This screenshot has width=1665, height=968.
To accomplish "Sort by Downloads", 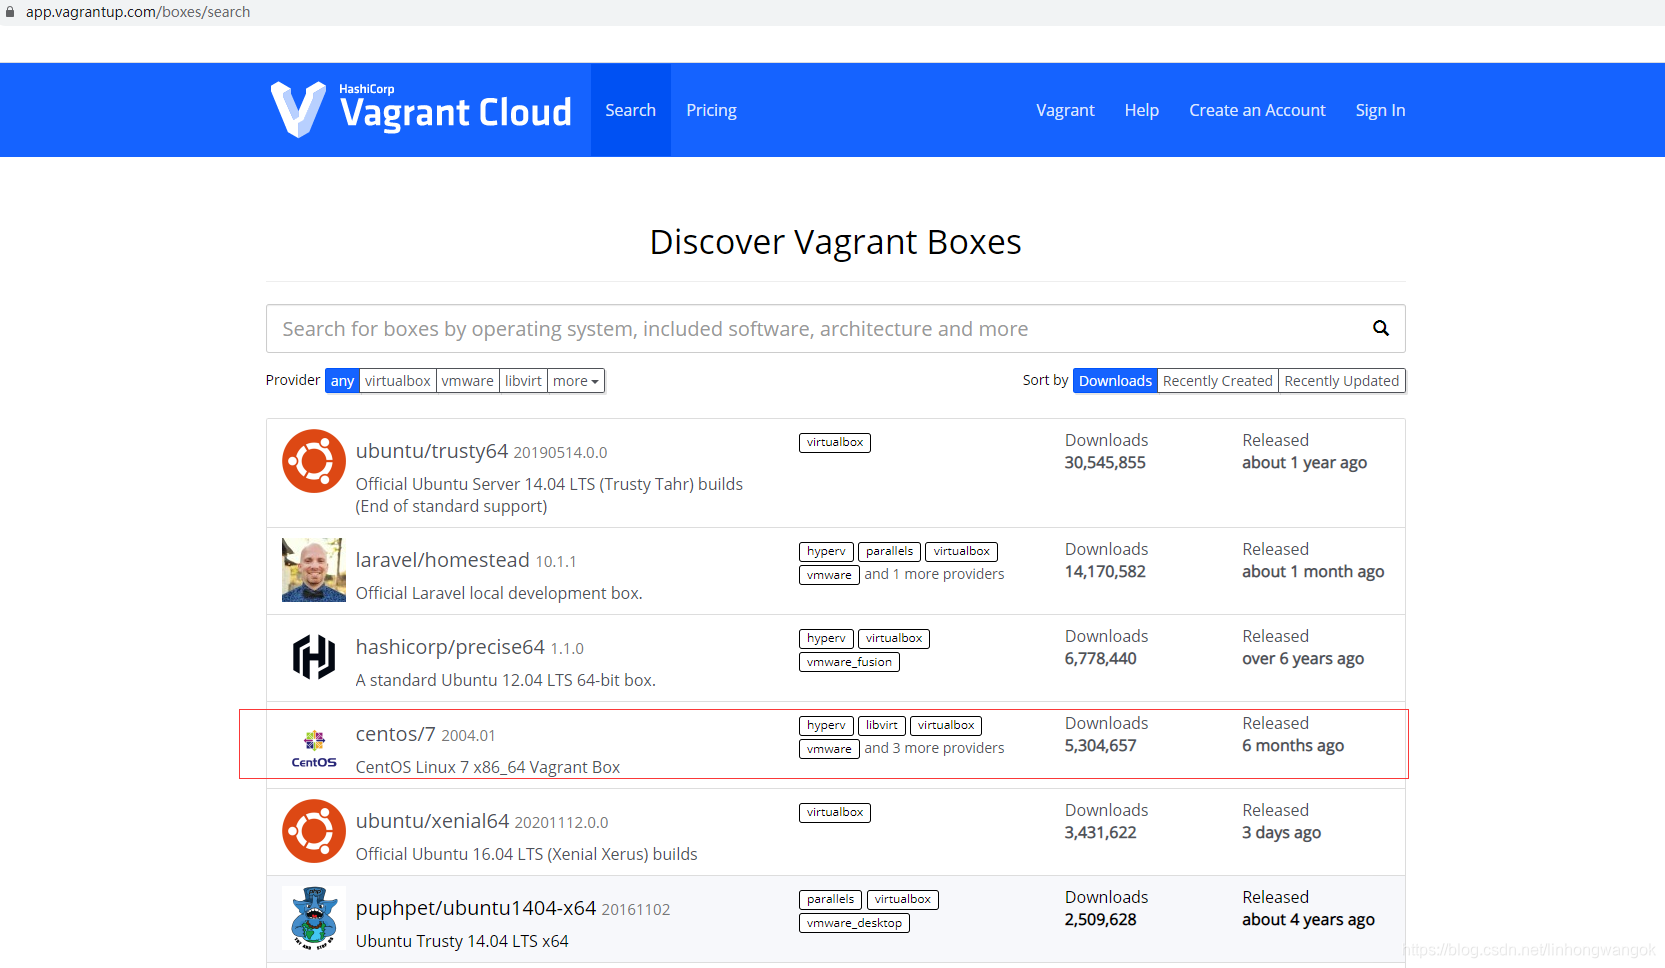I will [x=1115, y=381].
